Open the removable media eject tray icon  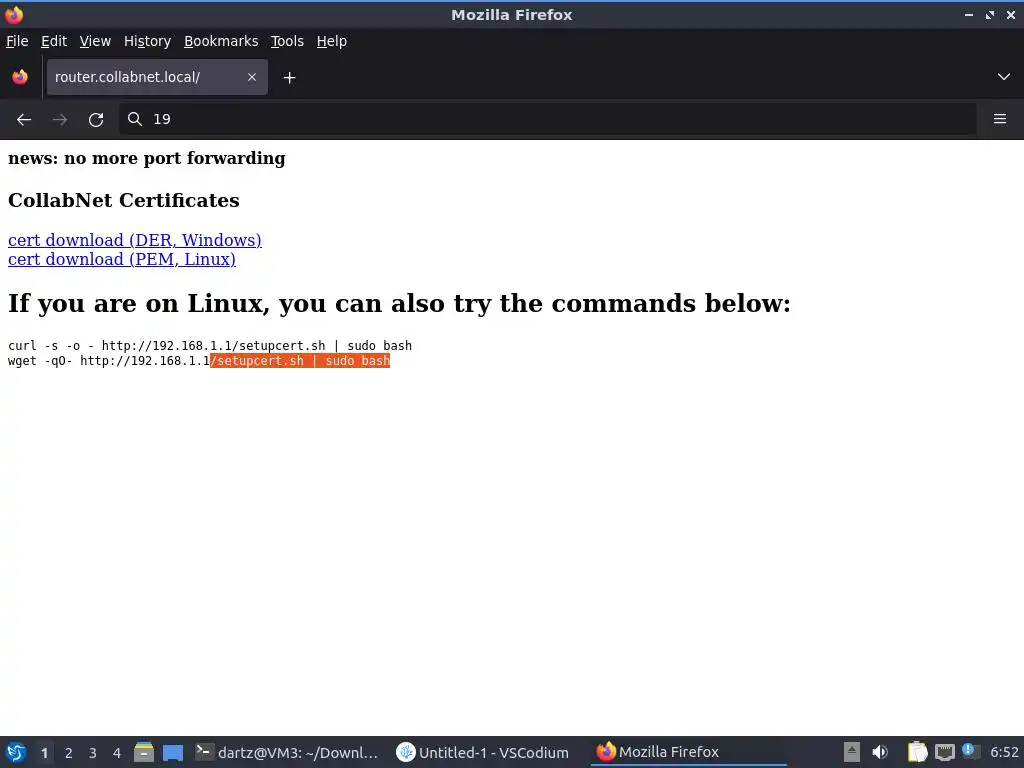(852, 752)
